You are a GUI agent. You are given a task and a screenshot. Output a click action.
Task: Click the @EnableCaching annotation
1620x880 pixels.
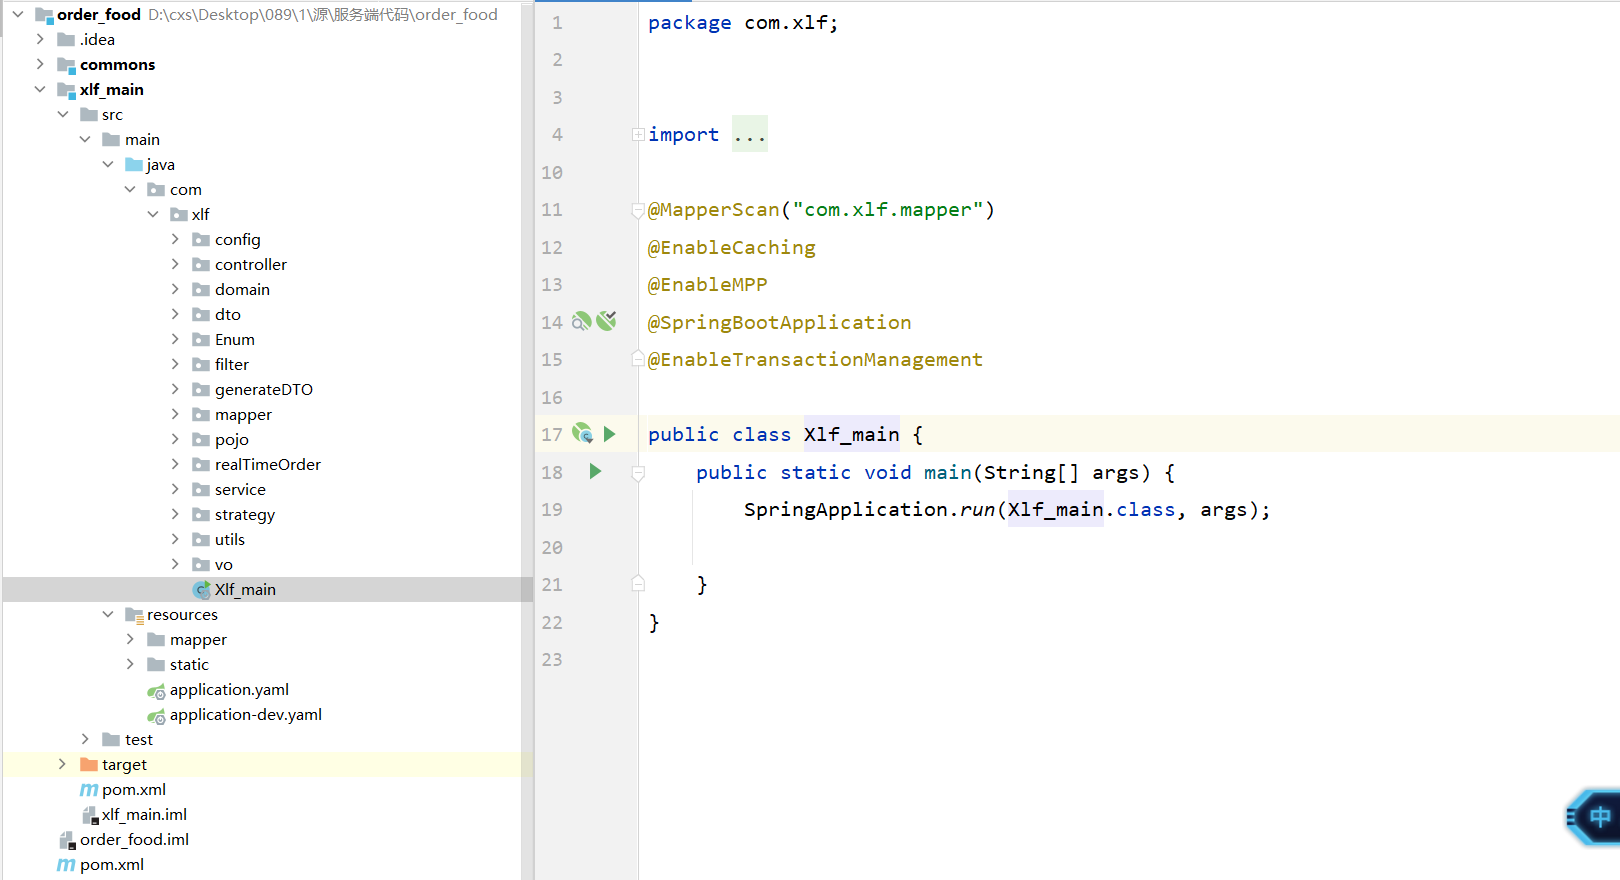pyautogui.click(x=731, y=247)
